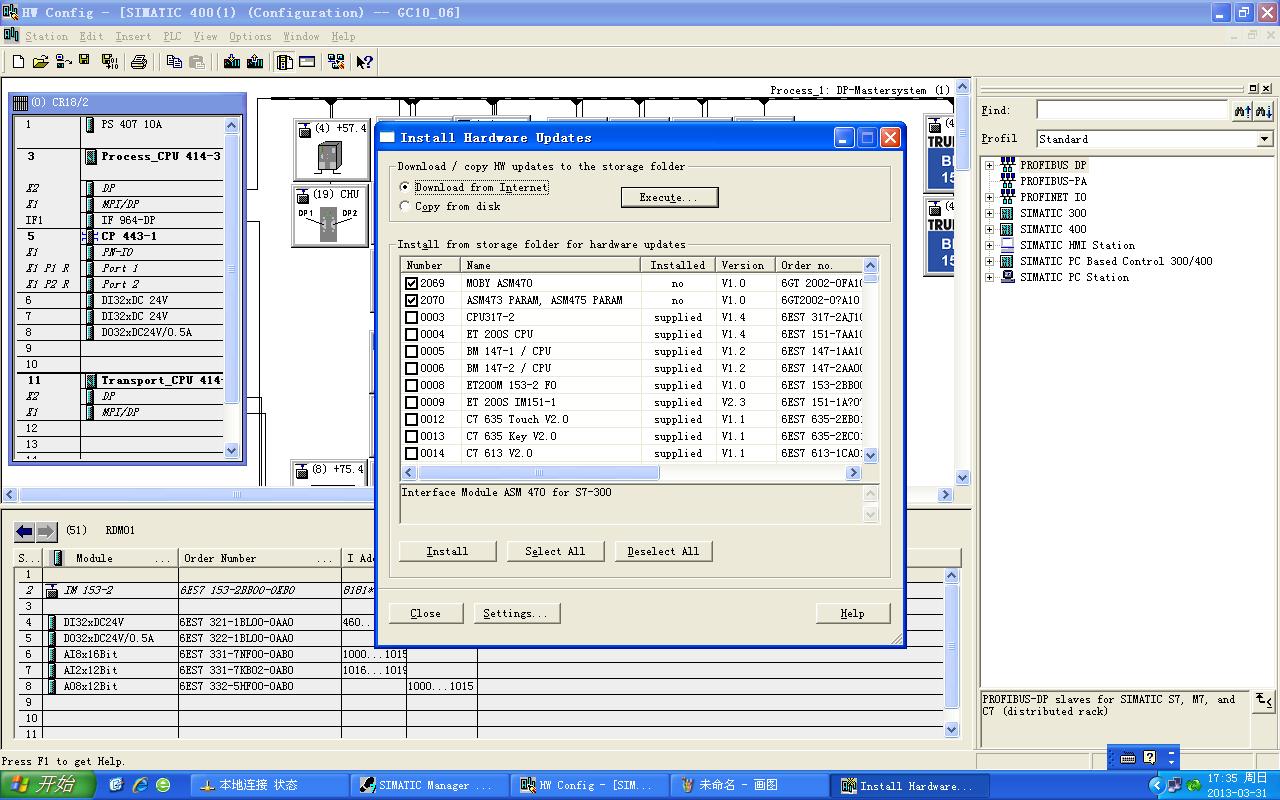The height and width of the screenshot is (800, 1280).
Task: Open the Profil Standard dropdown
Action: click(x=1264, y=139)
